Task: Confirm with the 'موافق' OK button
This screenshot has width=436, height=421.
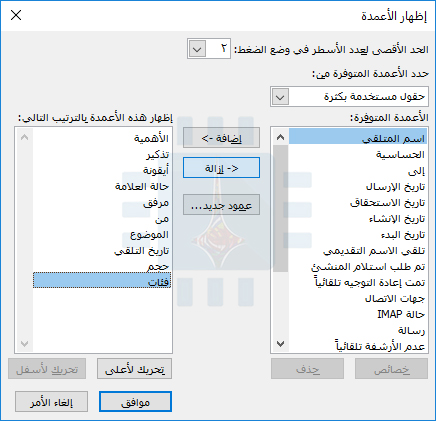Action: pos(135,402)
